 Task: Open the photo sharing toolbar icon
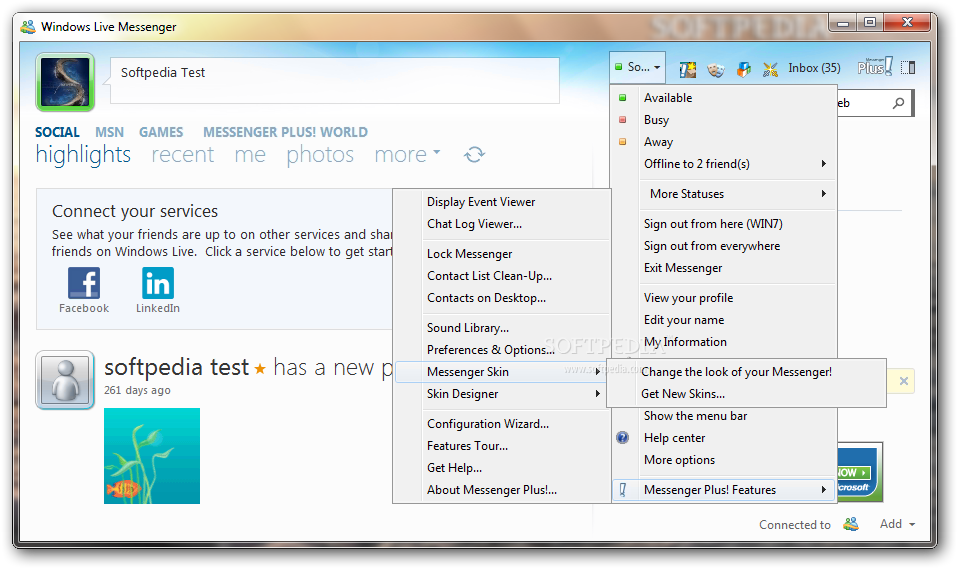coord(688,69)
